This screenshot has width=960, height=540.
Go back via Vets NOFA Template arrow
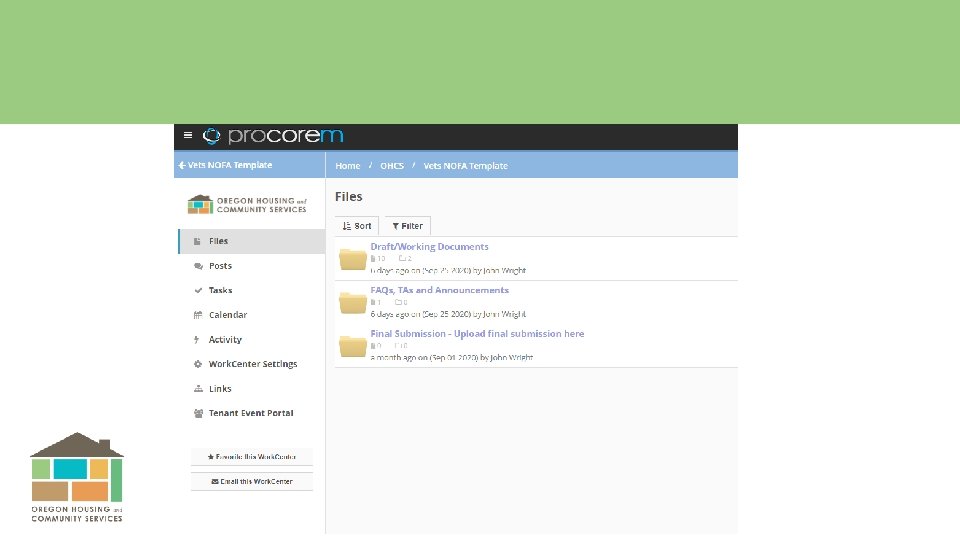click(225, 165)
